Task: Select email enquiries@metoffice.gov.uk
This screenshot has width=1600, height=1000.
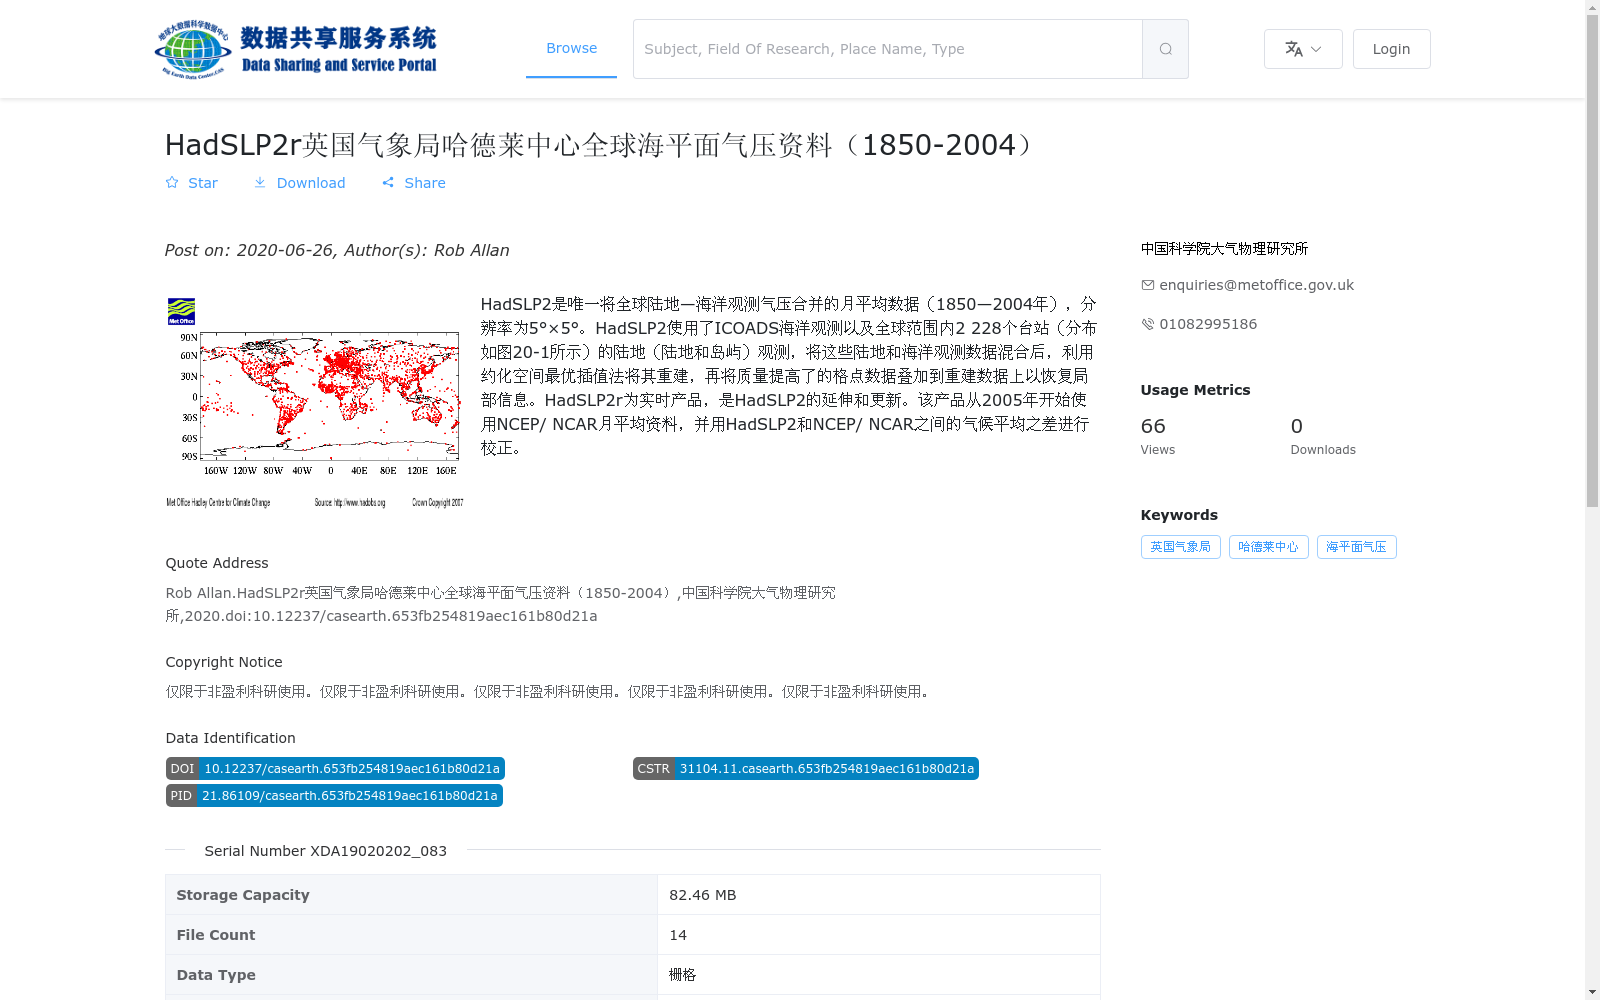Action: coord(1256,285)
